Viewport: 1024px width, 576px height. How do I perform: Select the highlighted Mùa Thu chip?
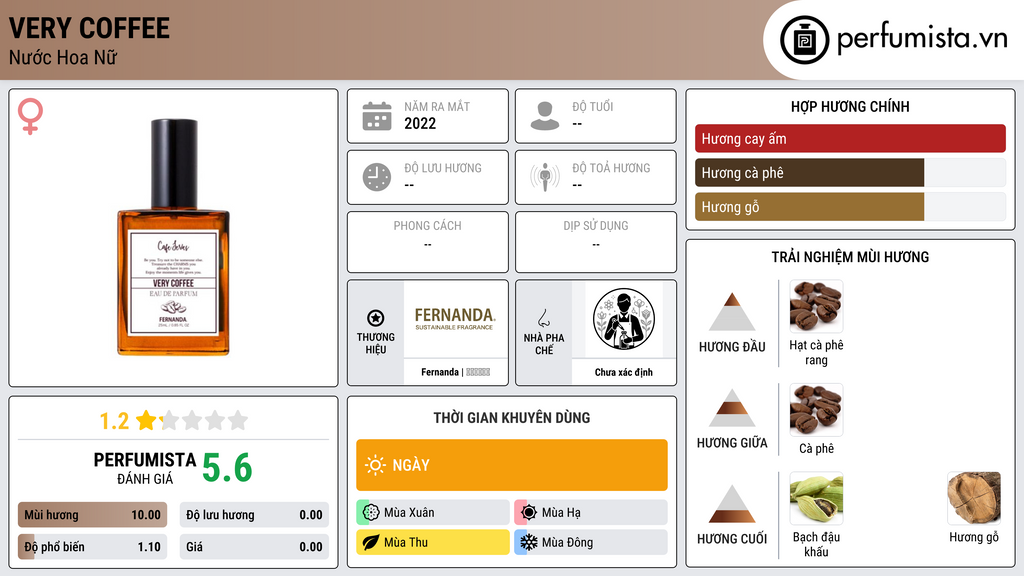[432, 542]
